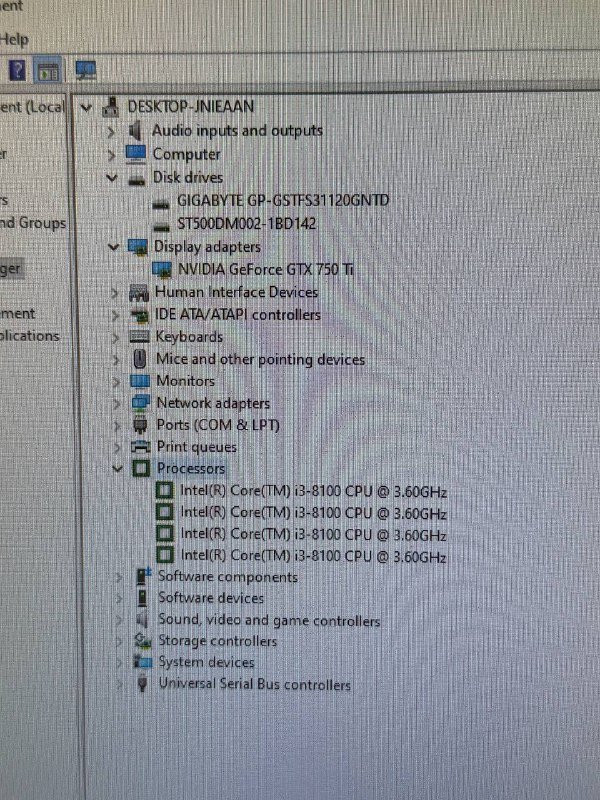Click the Print queues printer icon
Viewport: 600px width, 800px height.
(140, 447)
